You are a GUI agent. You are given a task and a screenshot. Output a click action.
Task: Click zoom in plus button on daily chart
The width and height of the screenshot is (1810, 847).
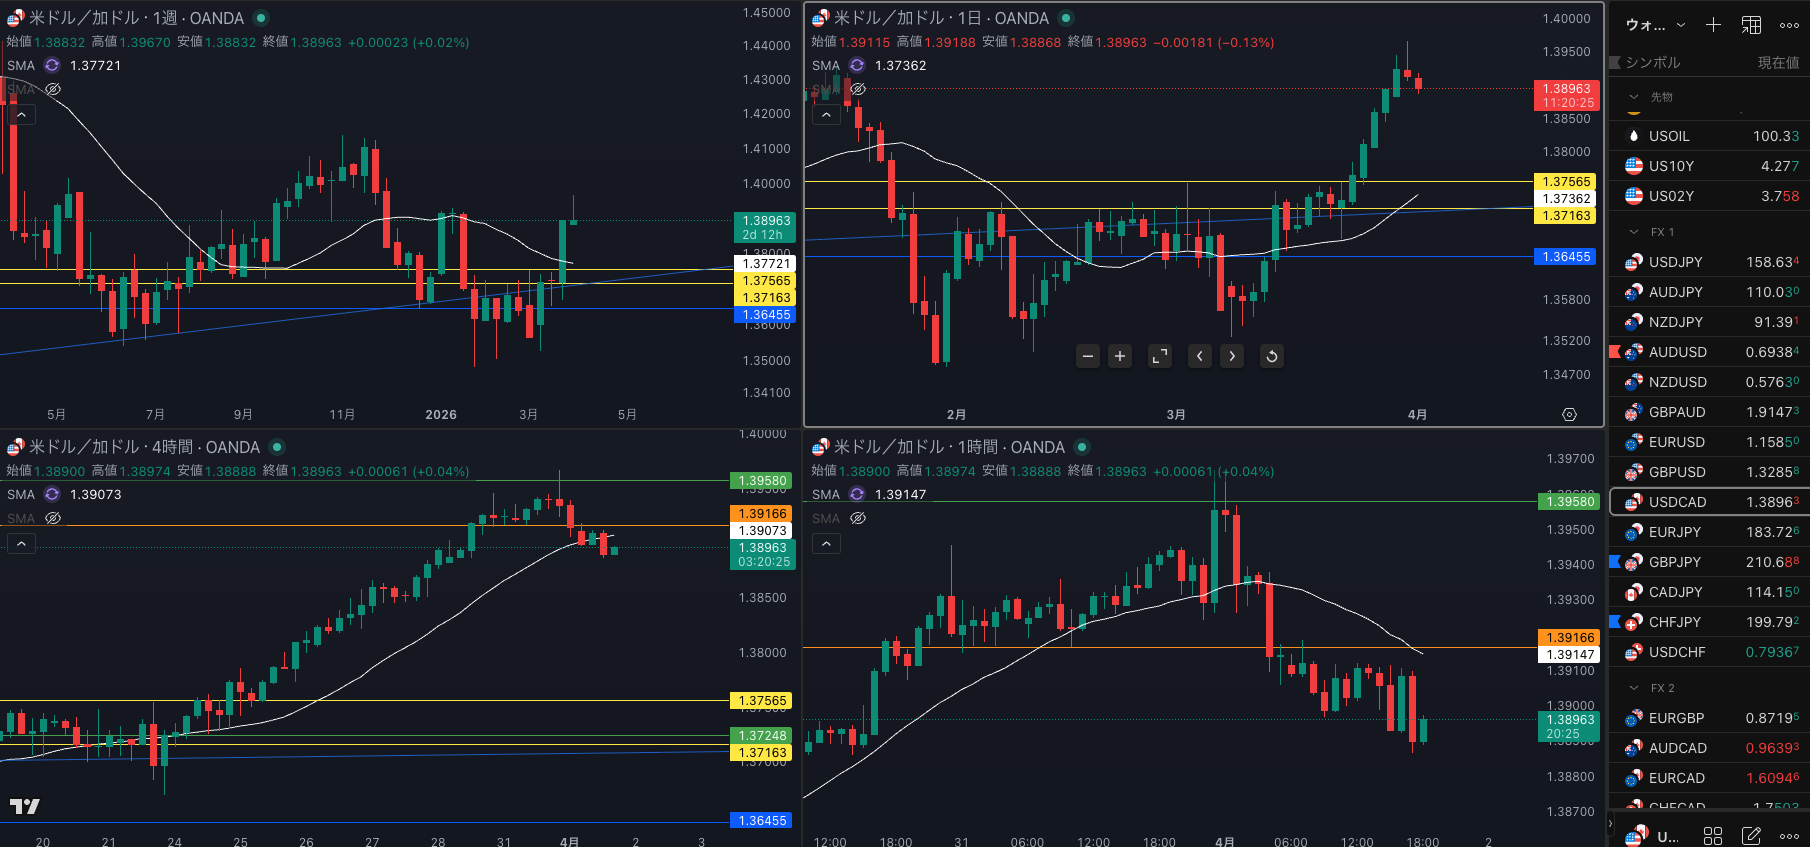pyautogui.click(x=1120, y=356)
